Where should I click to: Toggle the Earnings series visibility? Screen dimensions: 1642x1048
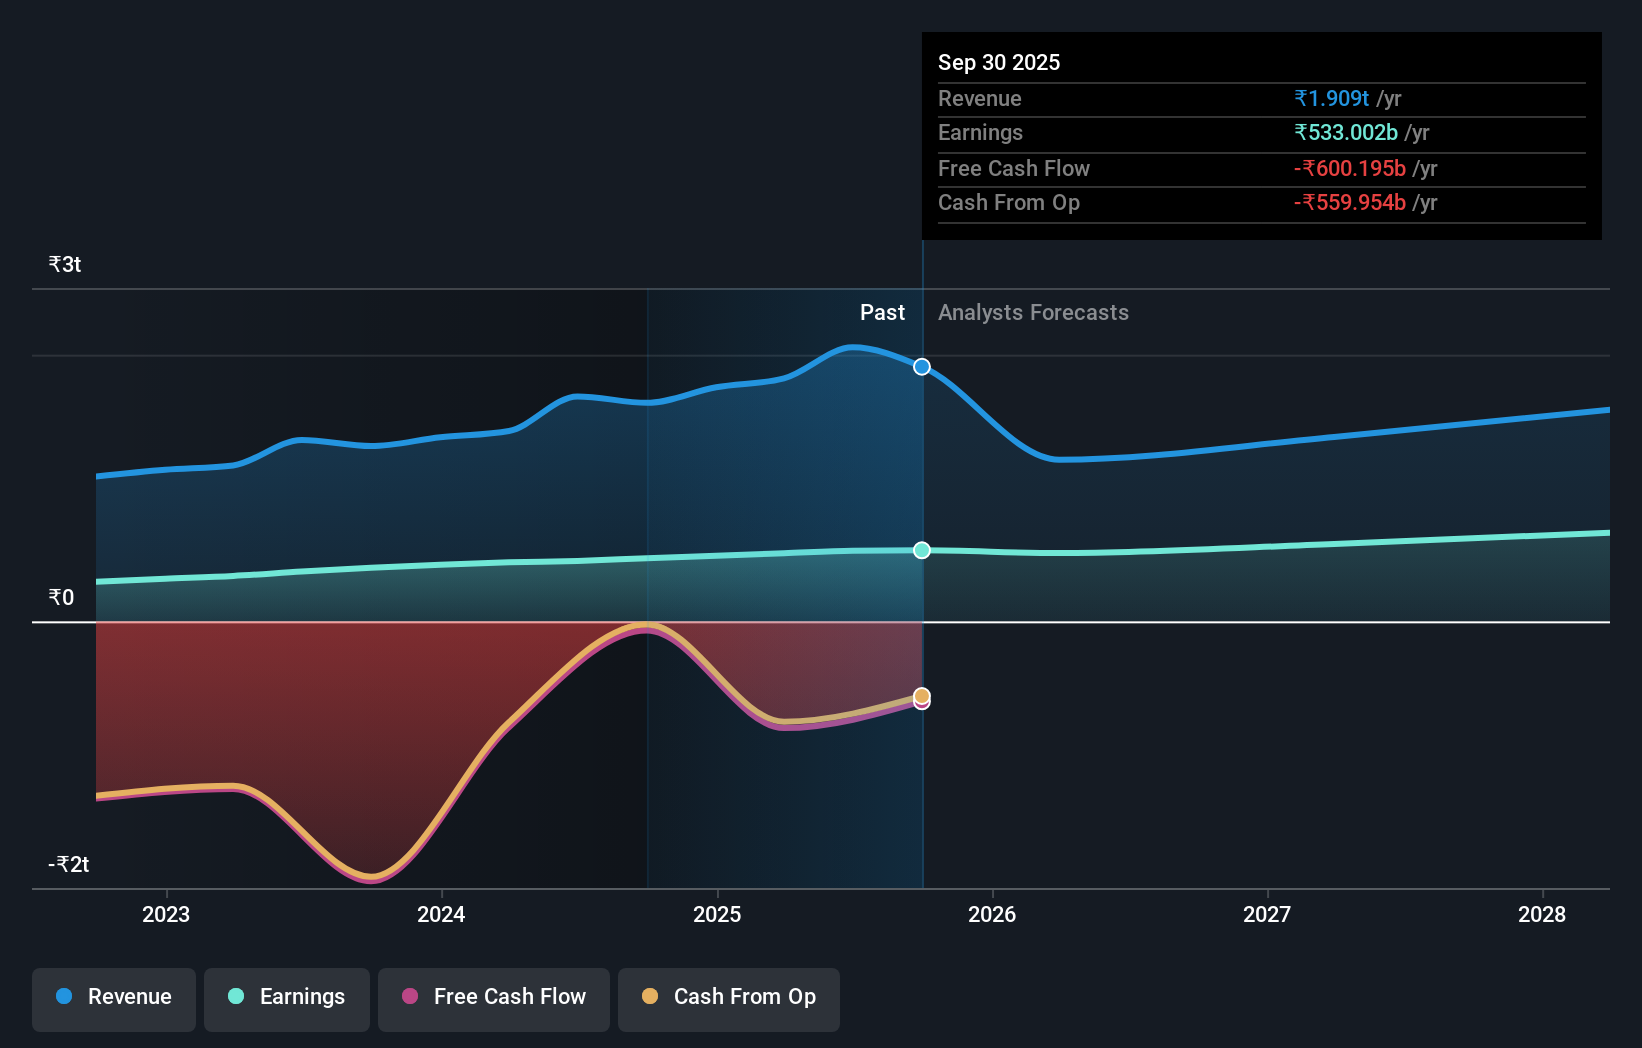(x=287, y=997)
